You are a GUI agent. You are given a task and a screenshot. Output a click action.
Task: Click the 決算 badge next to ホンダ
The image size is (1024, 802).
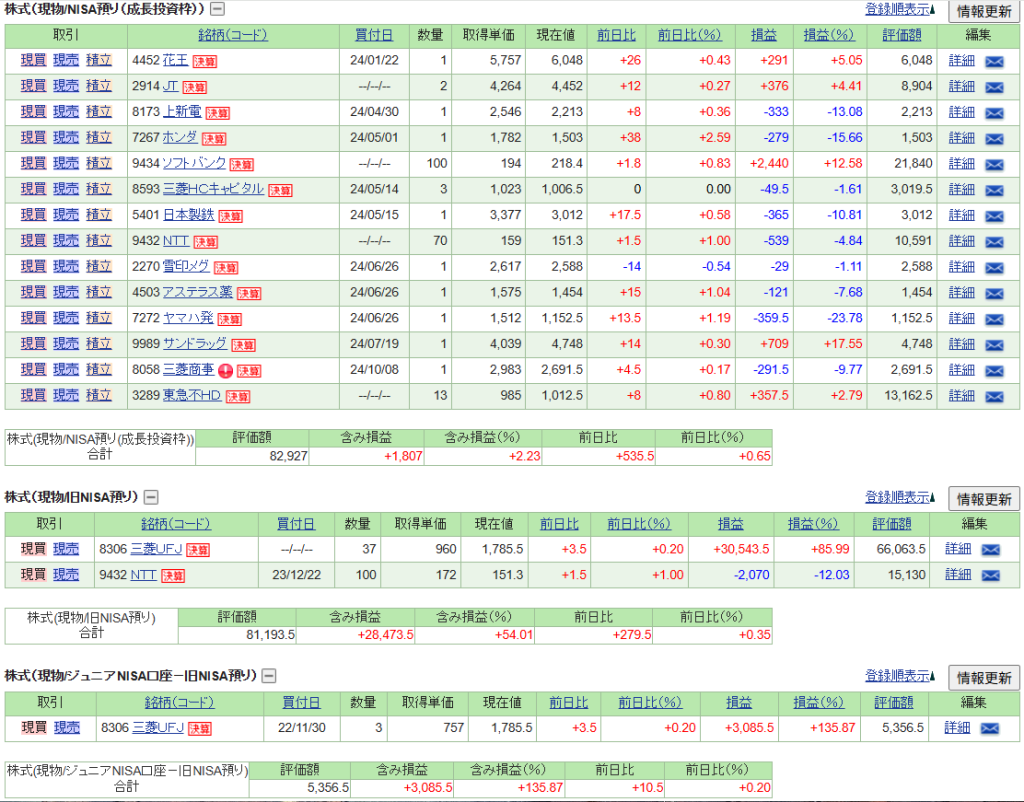click(x=214, y=138)
